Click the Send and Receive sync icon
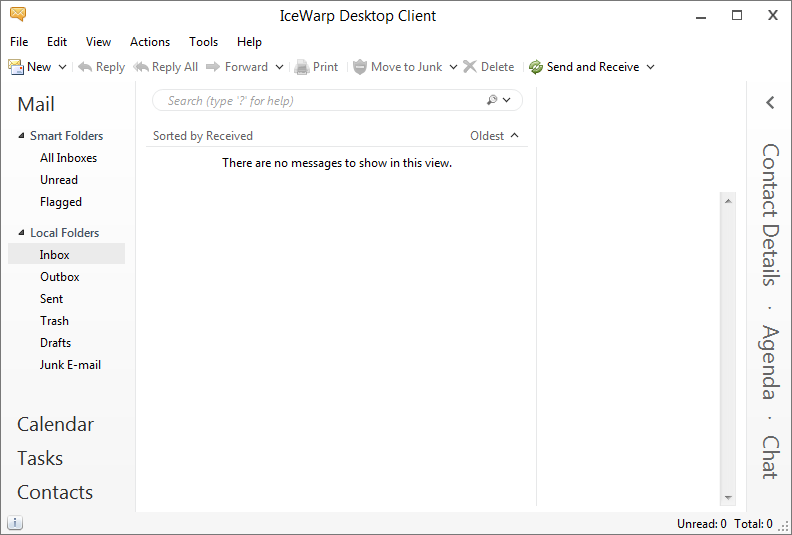The height and width of the screenshot is (535, 792). pos(536,67)
